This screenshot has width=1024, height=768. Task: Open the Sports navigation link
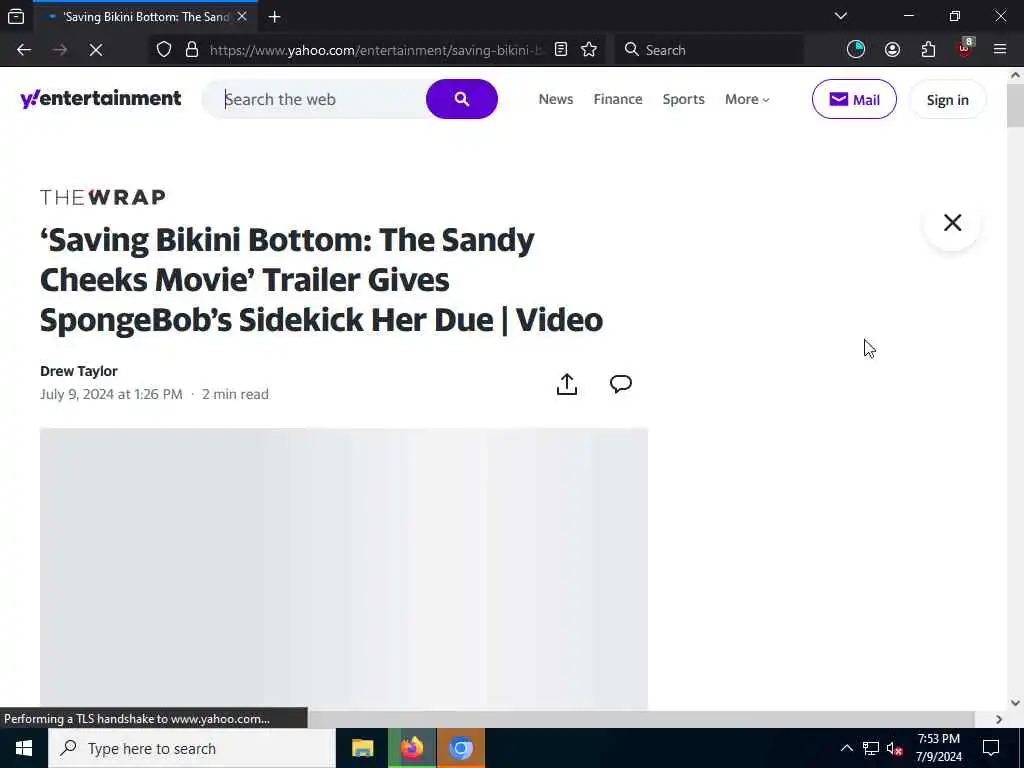(x=683, y=99)
